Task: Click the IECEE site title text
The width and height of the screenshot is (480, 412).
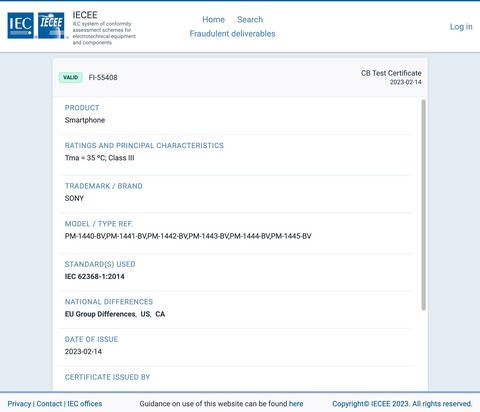Action: [85, 15]
